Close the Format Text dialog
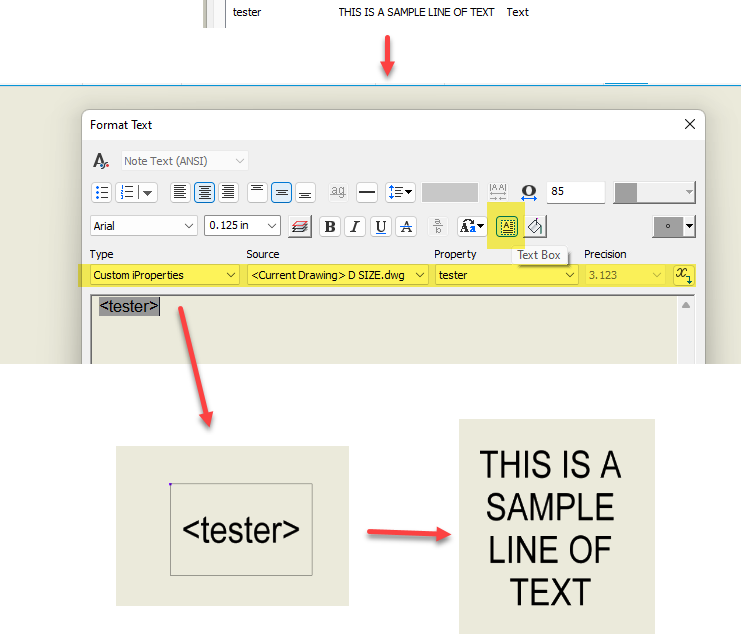 click(x=689, y=124)
